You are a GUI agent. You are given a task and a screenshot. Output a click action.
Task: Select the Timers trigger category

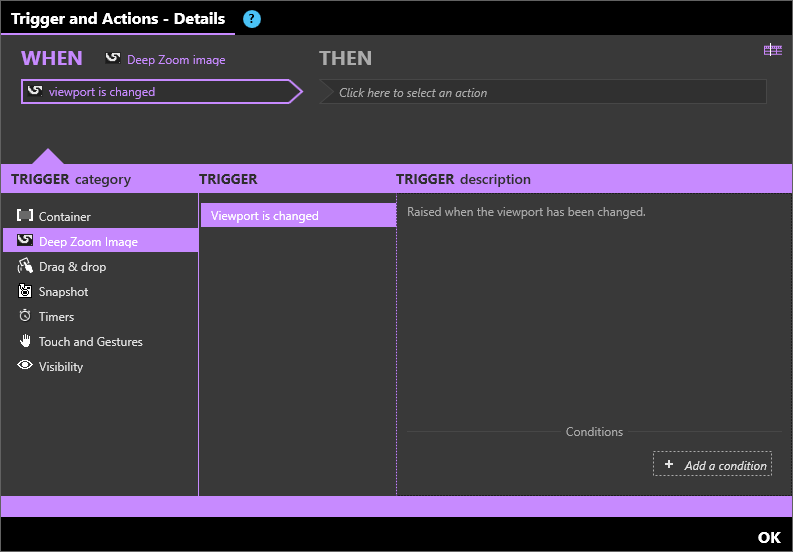[56, 317]
